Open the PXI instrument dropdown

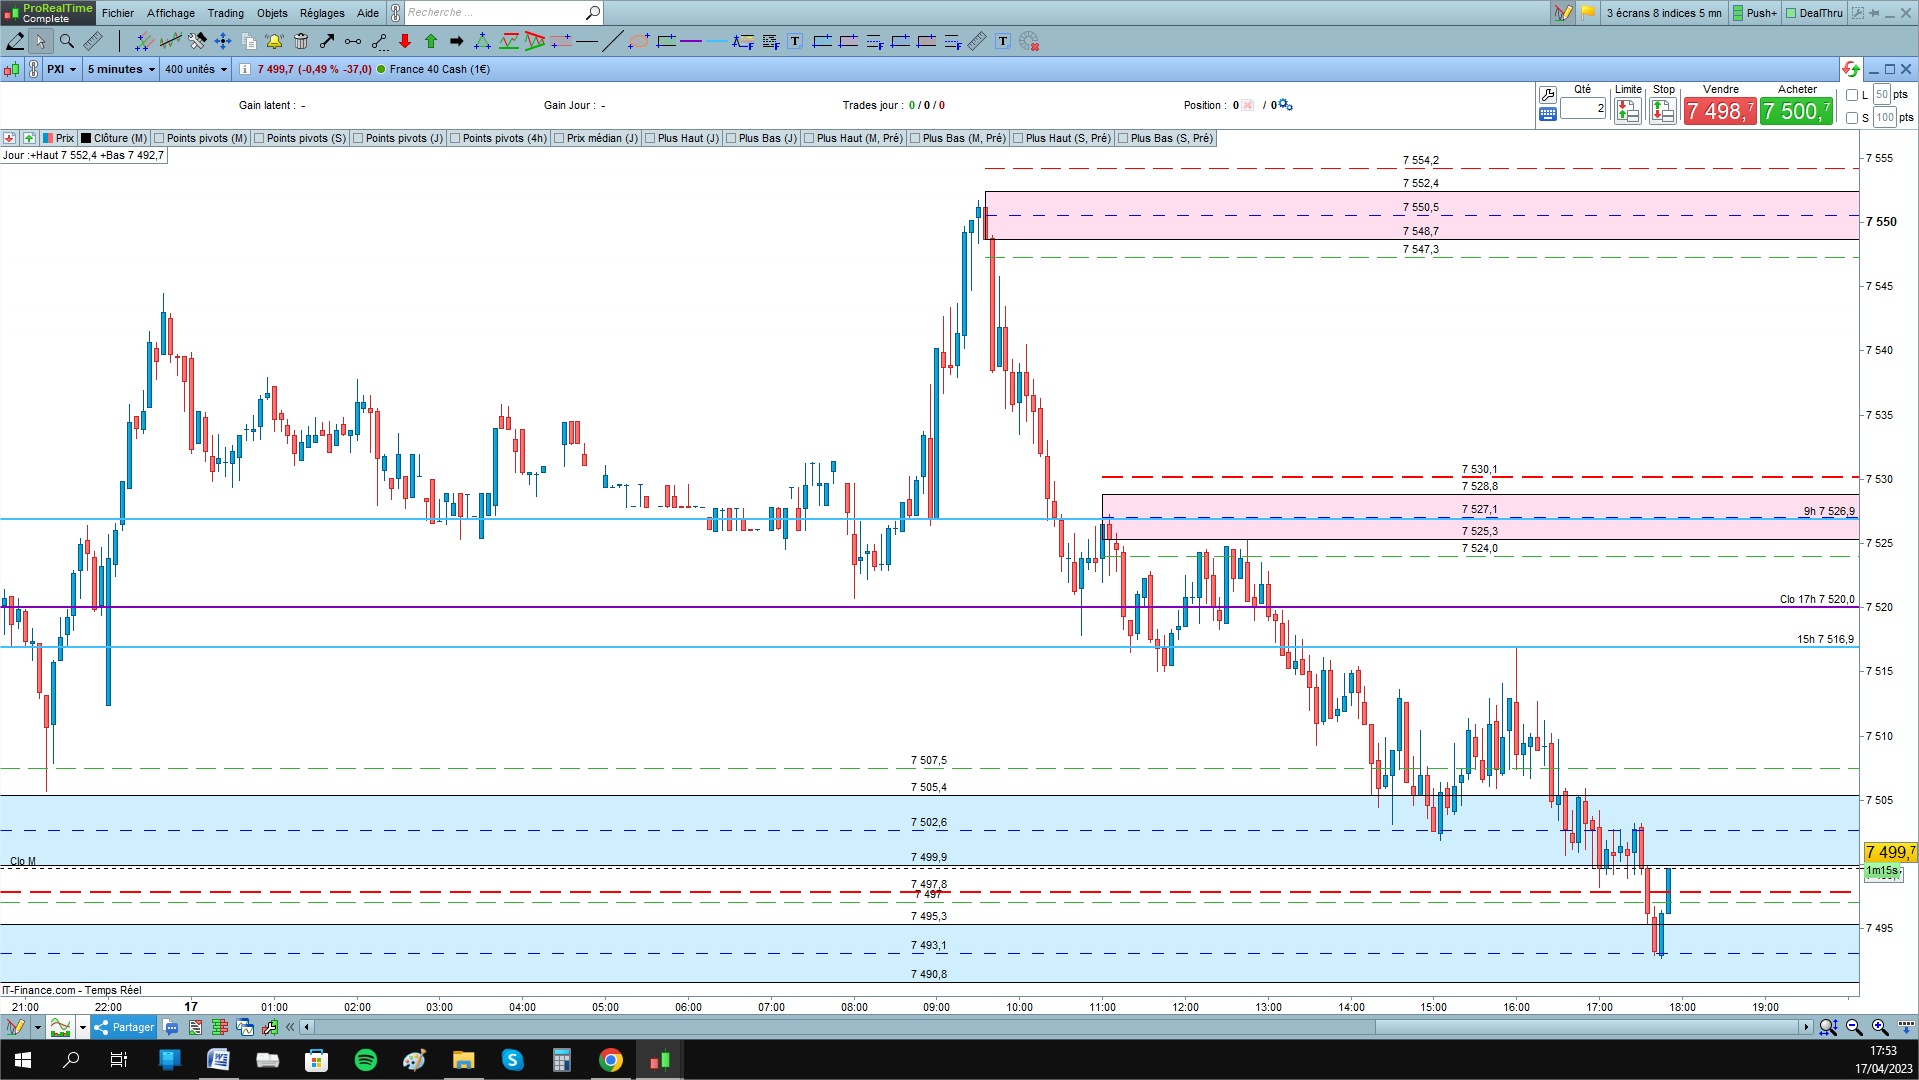(x=61, y=69)
